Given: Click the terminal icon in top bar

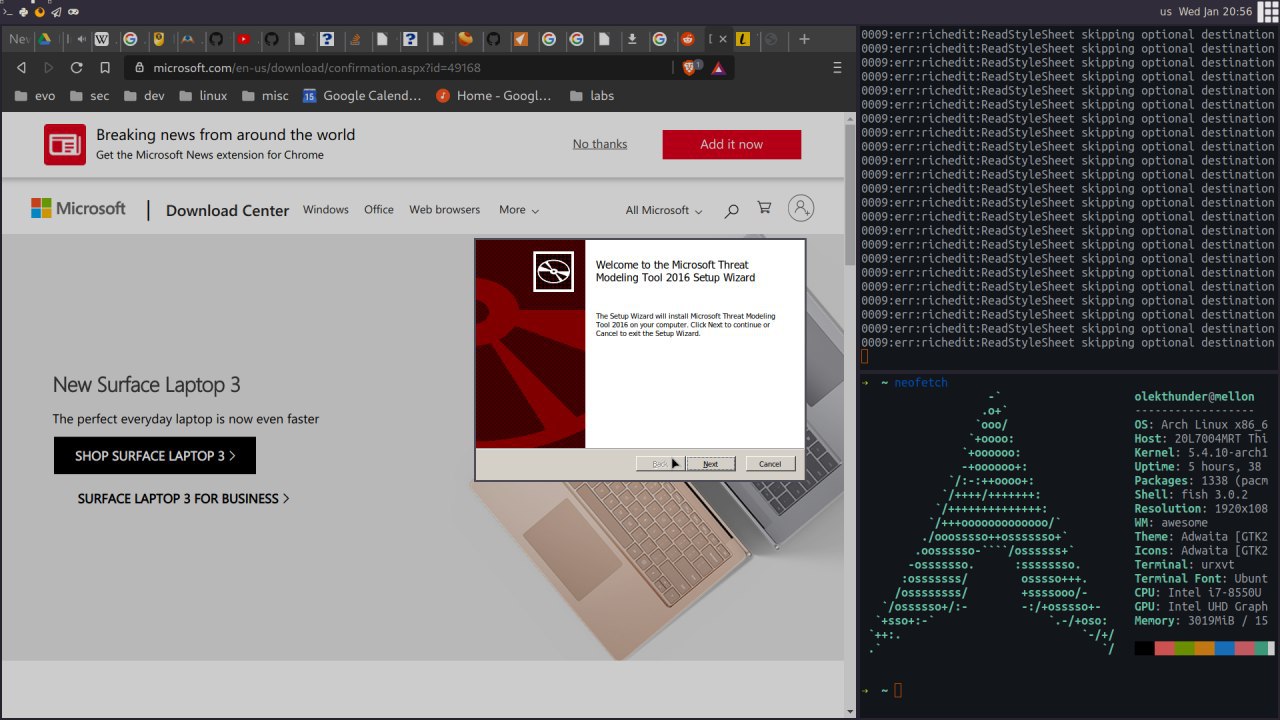Looking at the screenshot, I should coord(8,12).
